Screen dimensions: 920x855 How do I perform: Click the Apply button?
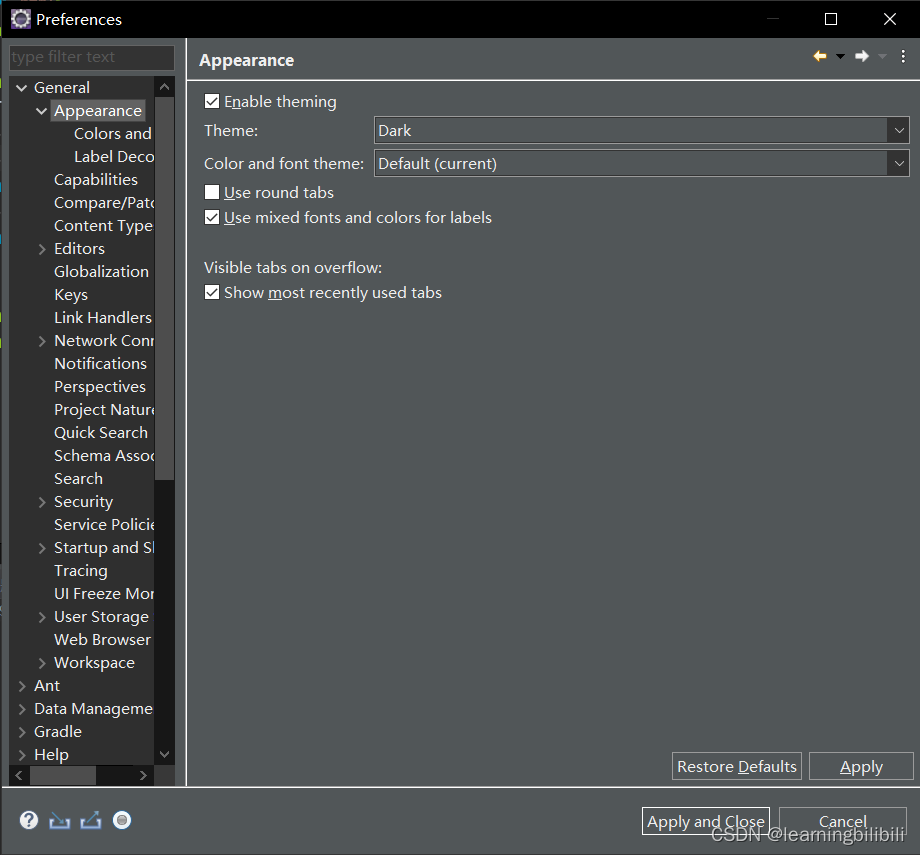pos(861,766)
